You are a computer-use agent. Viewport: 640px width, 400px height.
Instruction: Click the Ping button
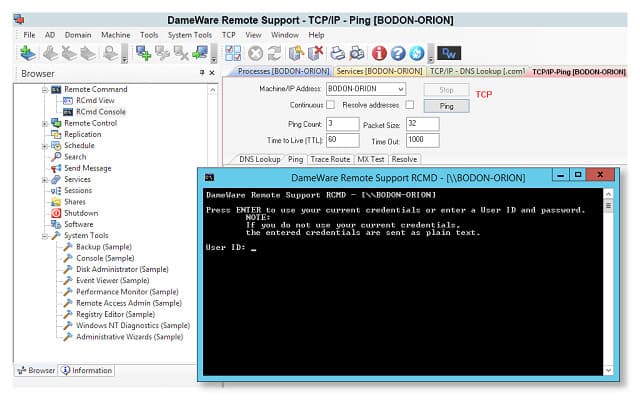[x=447, y=106]
